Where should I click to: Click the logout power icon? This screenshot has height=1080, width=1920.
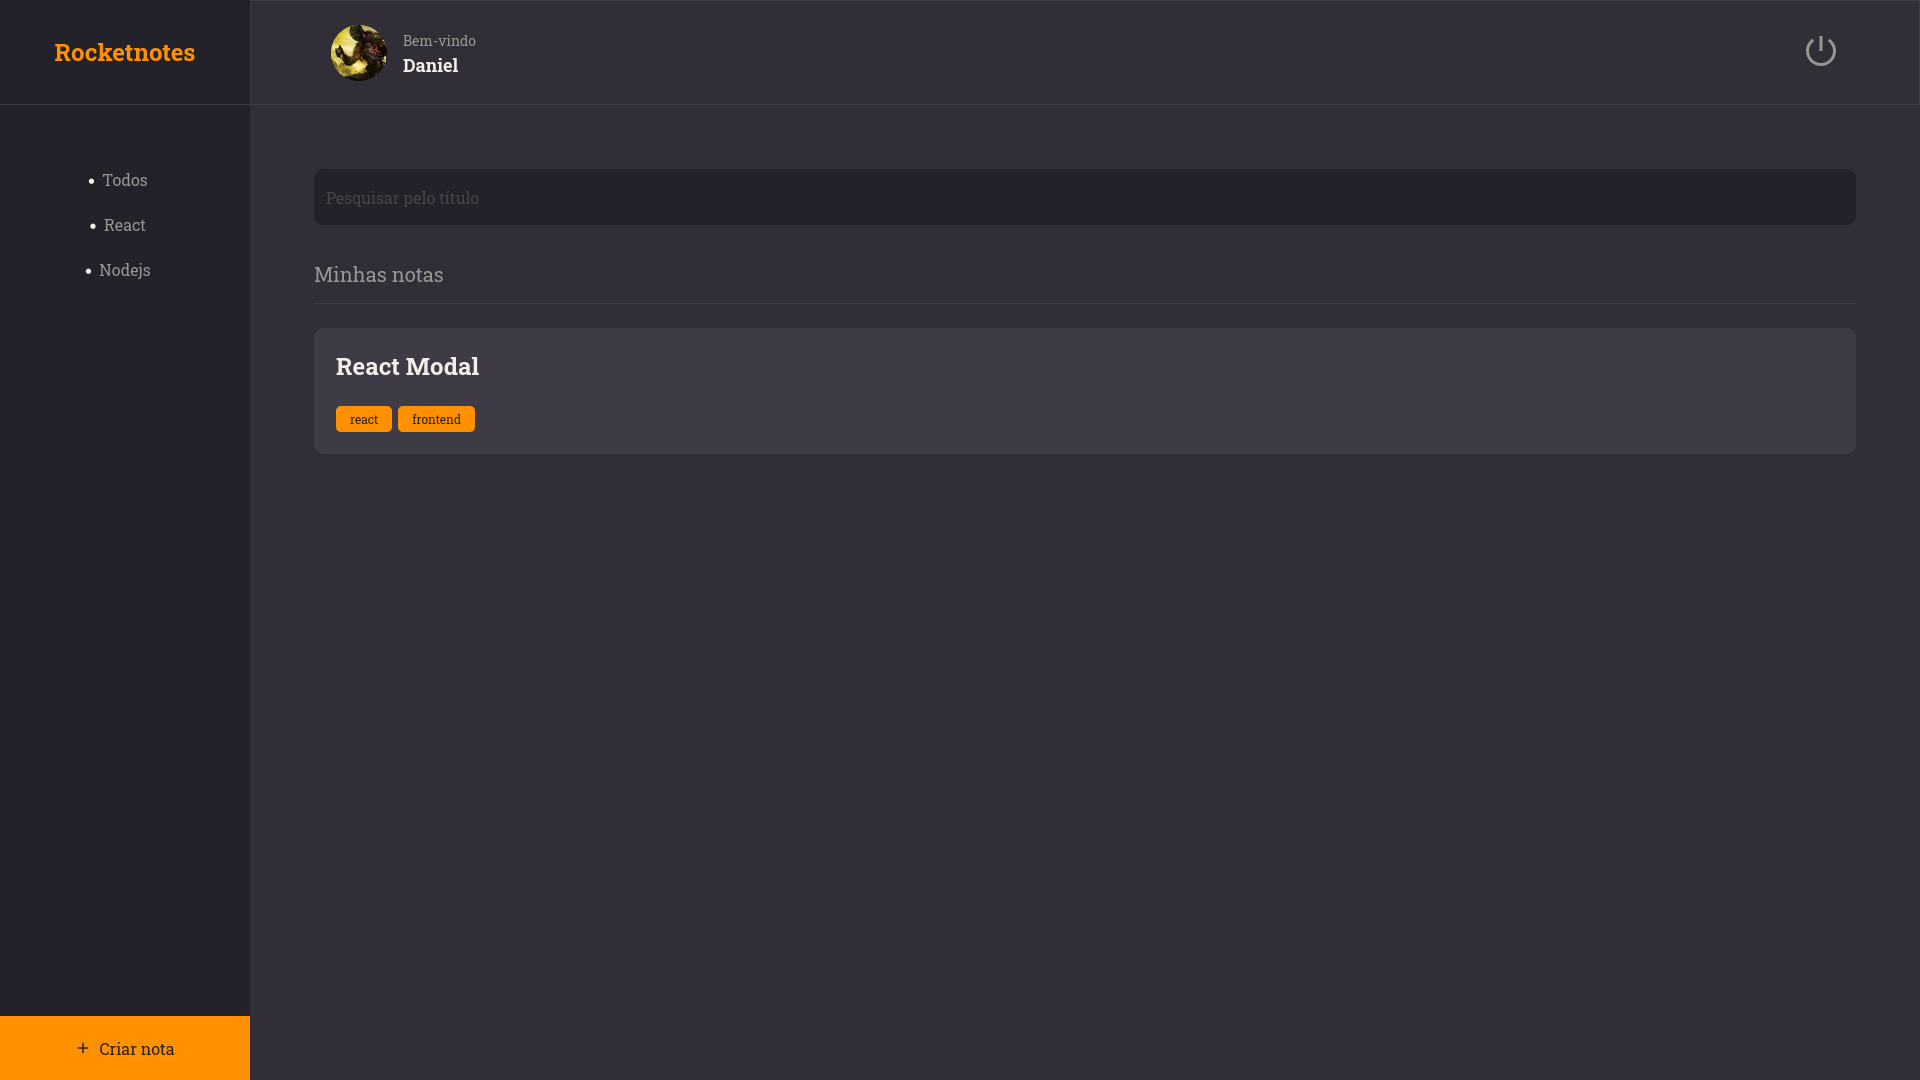pyautogui.click(x=1820, y=50)
